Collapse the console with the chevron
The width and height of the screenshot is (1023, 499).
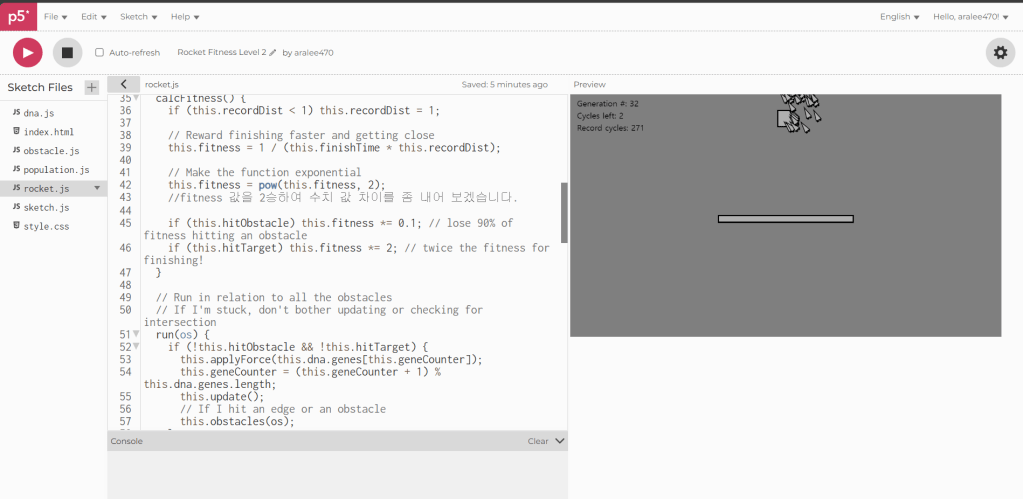[x=560, y=441]
